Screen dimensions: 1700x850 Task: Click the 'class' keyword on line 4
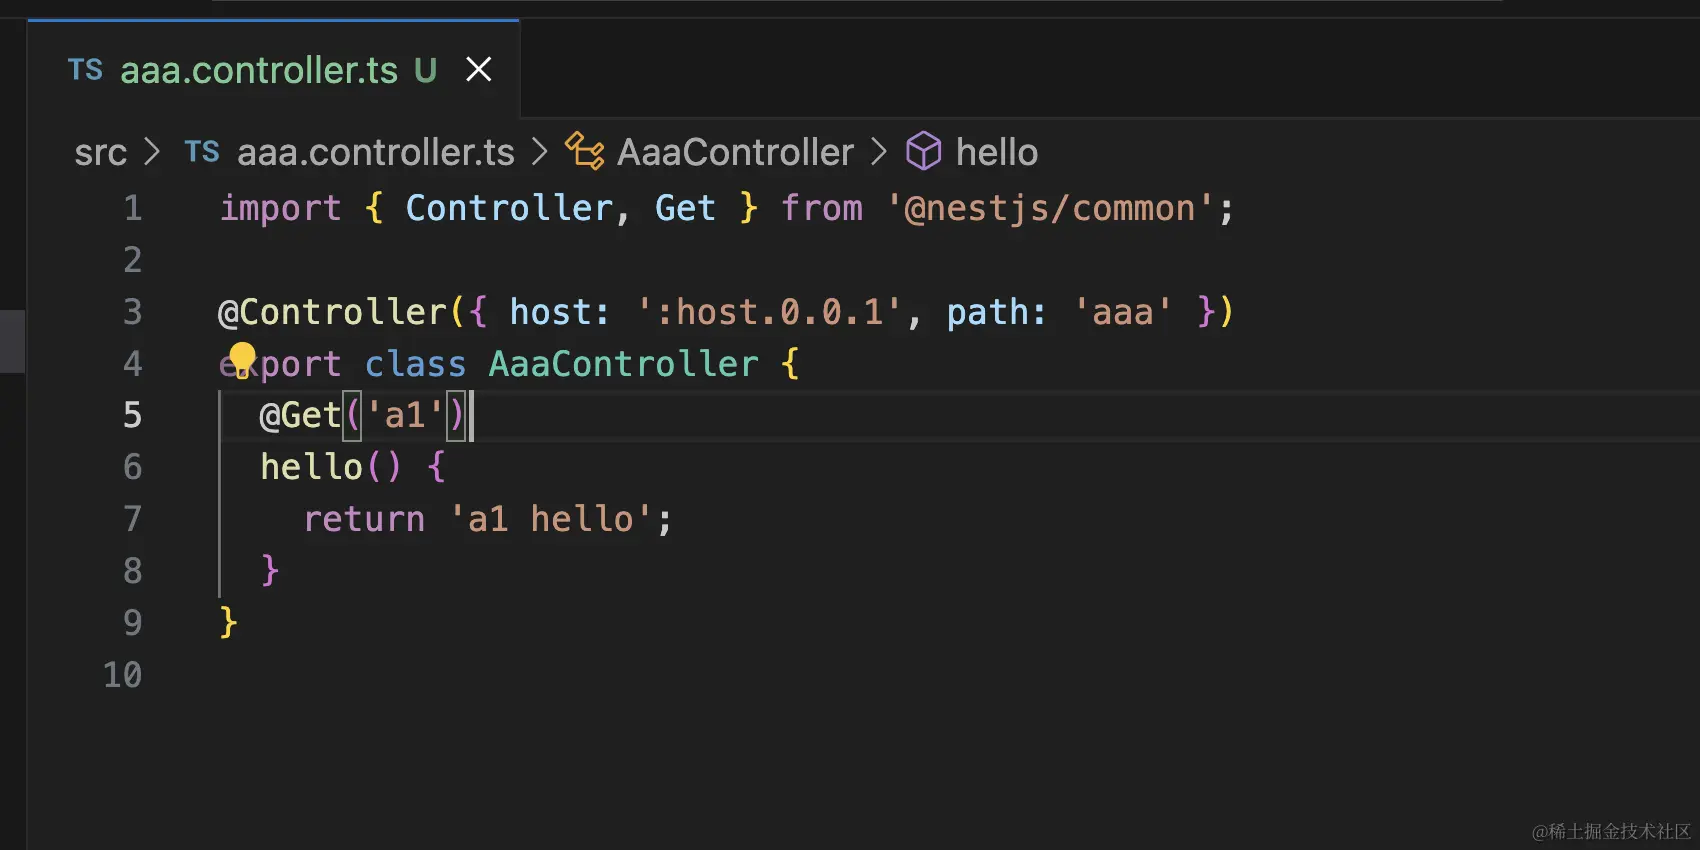click(415, 364)
